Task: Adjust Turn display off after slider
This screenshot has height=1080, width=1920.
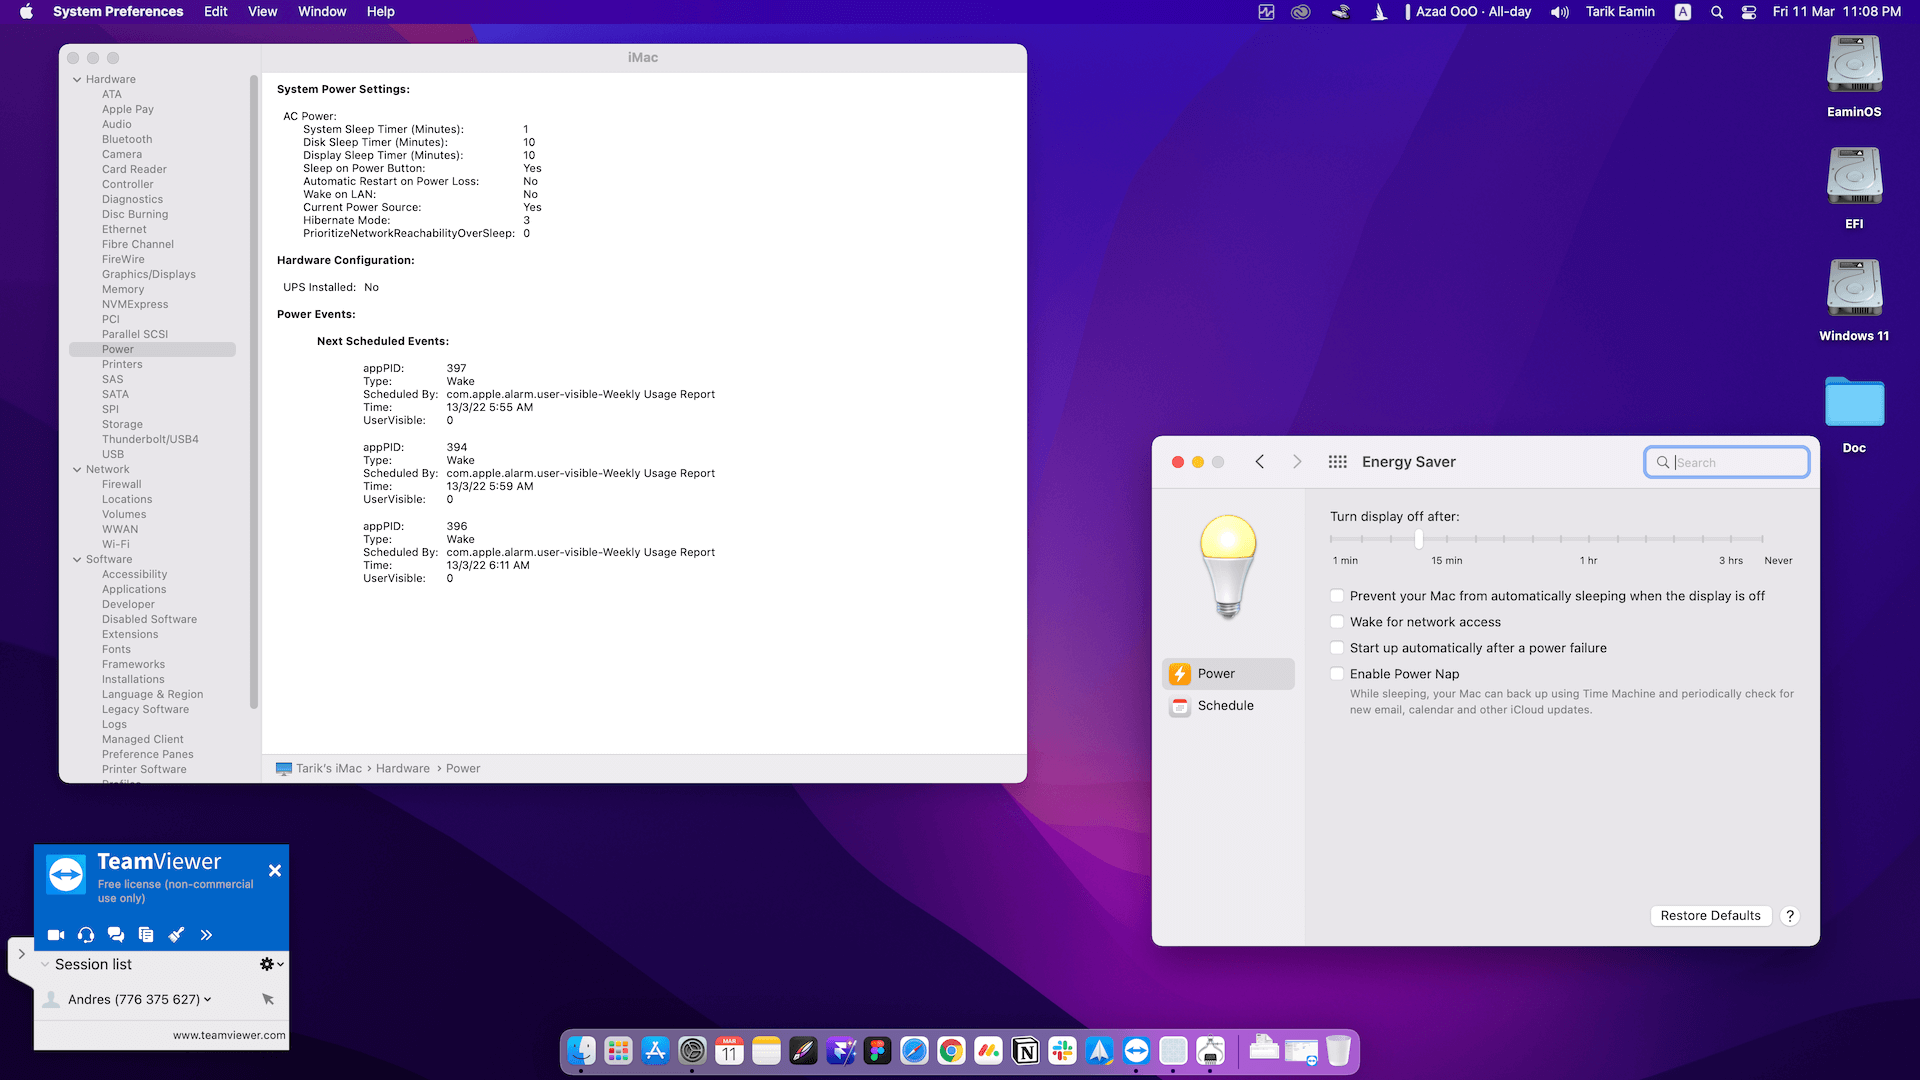Action: (x=1418, y=539)
